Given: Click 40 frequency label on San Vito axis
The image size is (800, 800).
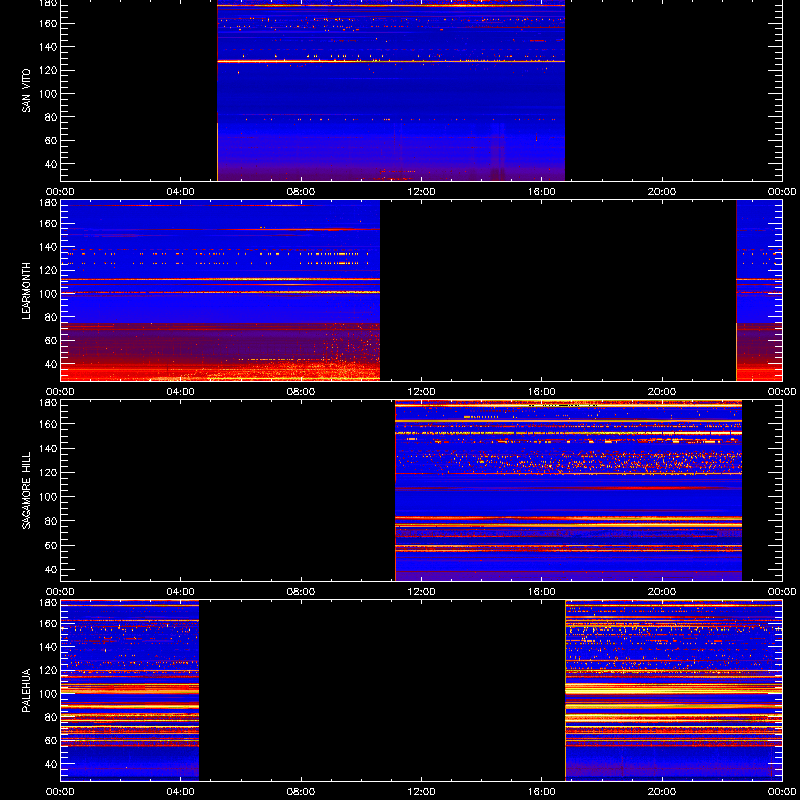Looking at the screenshot, I should click(52, 164).
